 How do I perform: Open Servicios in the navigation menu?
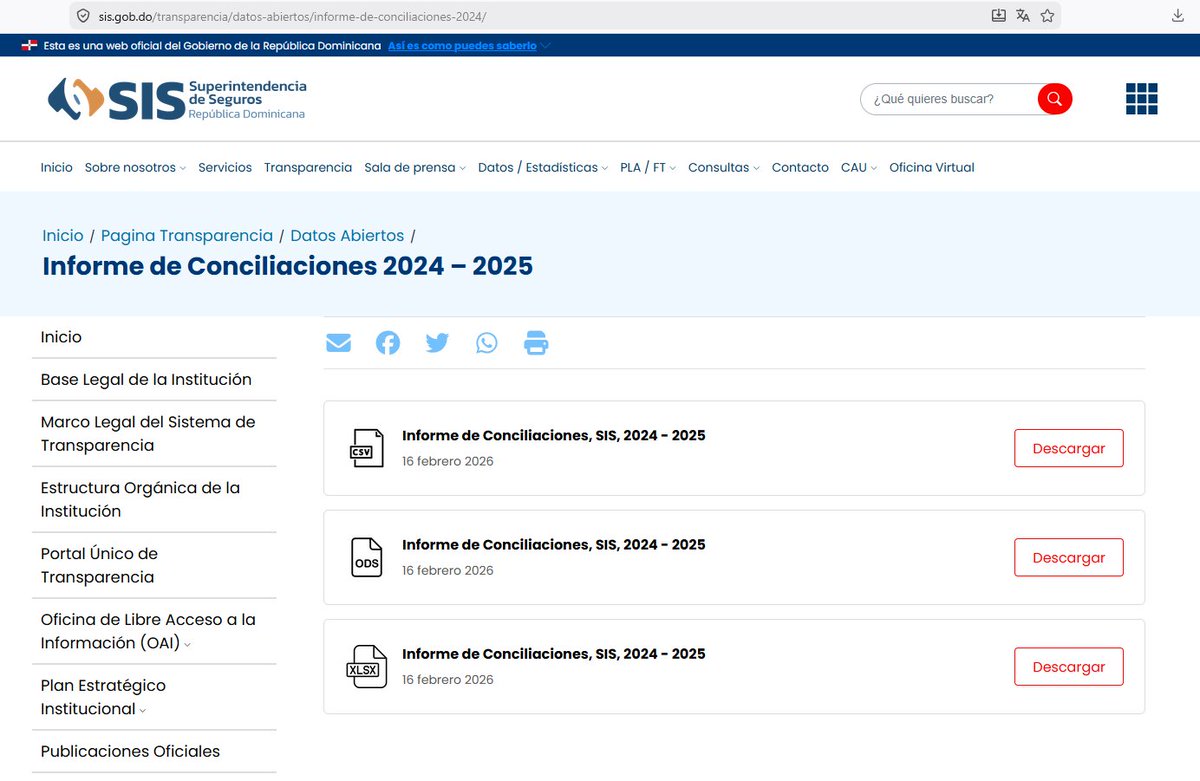(225, 167)
